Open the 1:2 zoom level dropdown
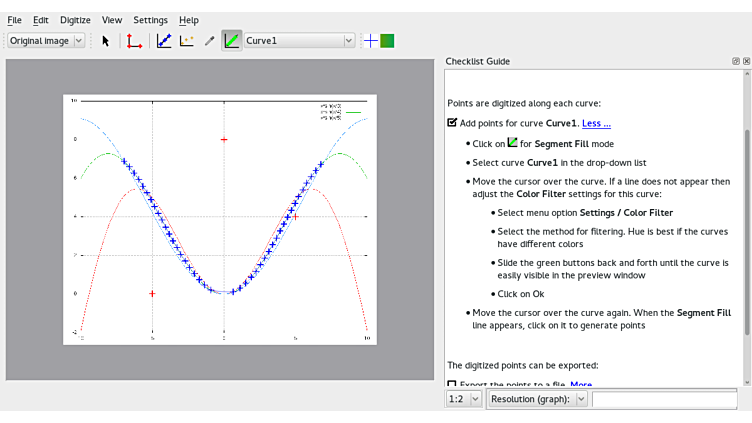The image size is (752, 423). tap(464, 399)
